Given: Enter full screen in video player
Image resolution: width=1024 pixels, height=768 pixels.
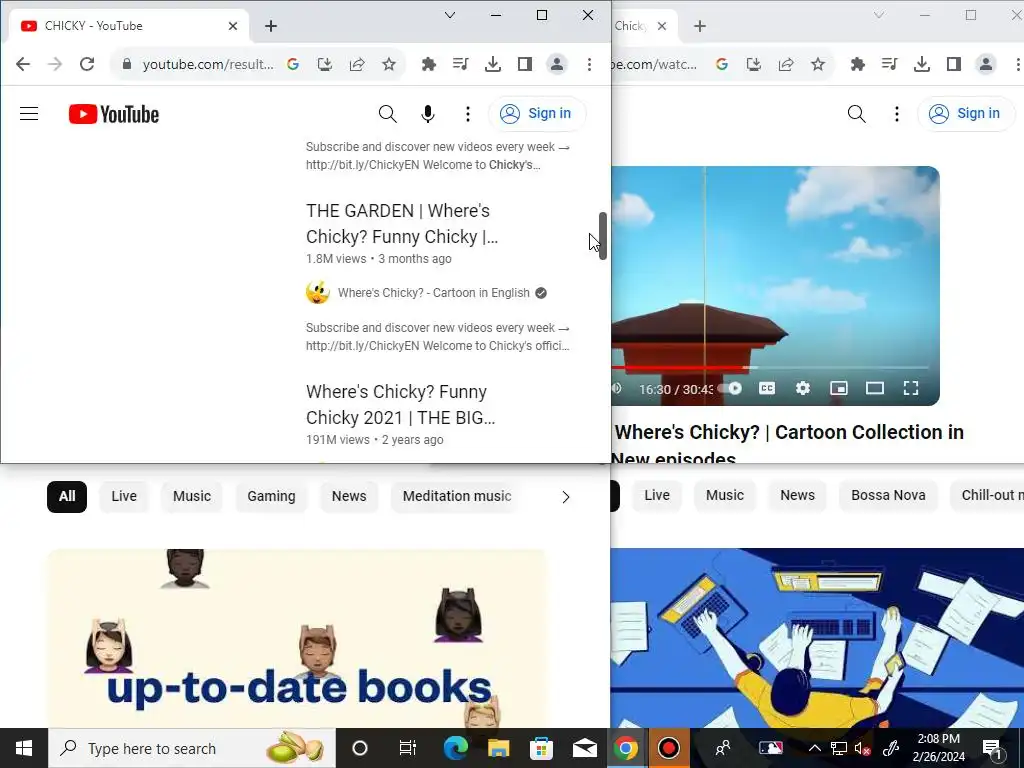Looking at the screenshot, I should coord(911,389).
